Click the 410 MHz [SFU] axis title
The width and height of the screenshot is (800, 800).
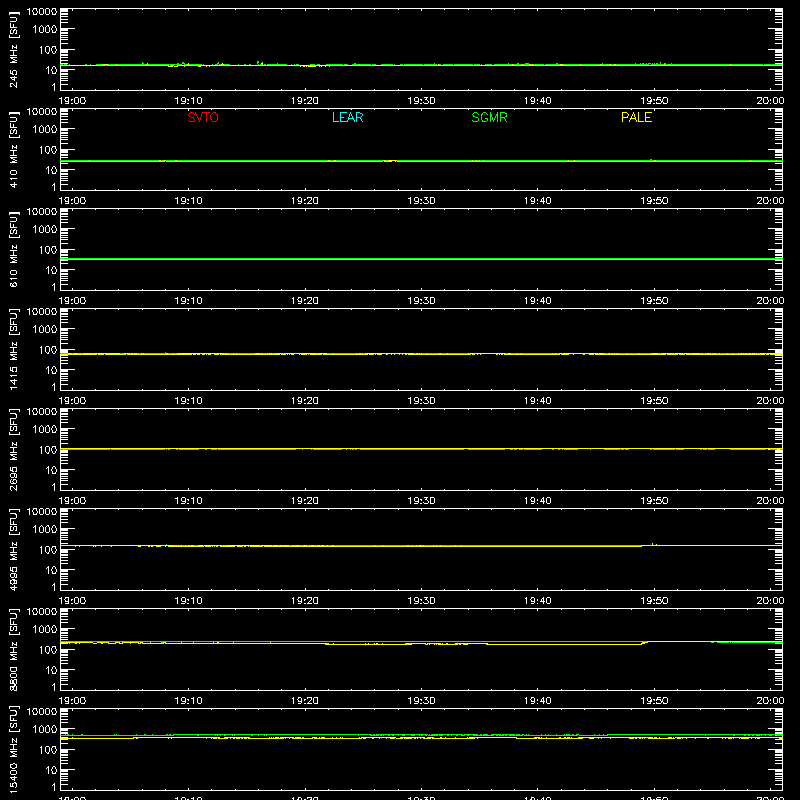pyautogui.click(x=13, y=149)
